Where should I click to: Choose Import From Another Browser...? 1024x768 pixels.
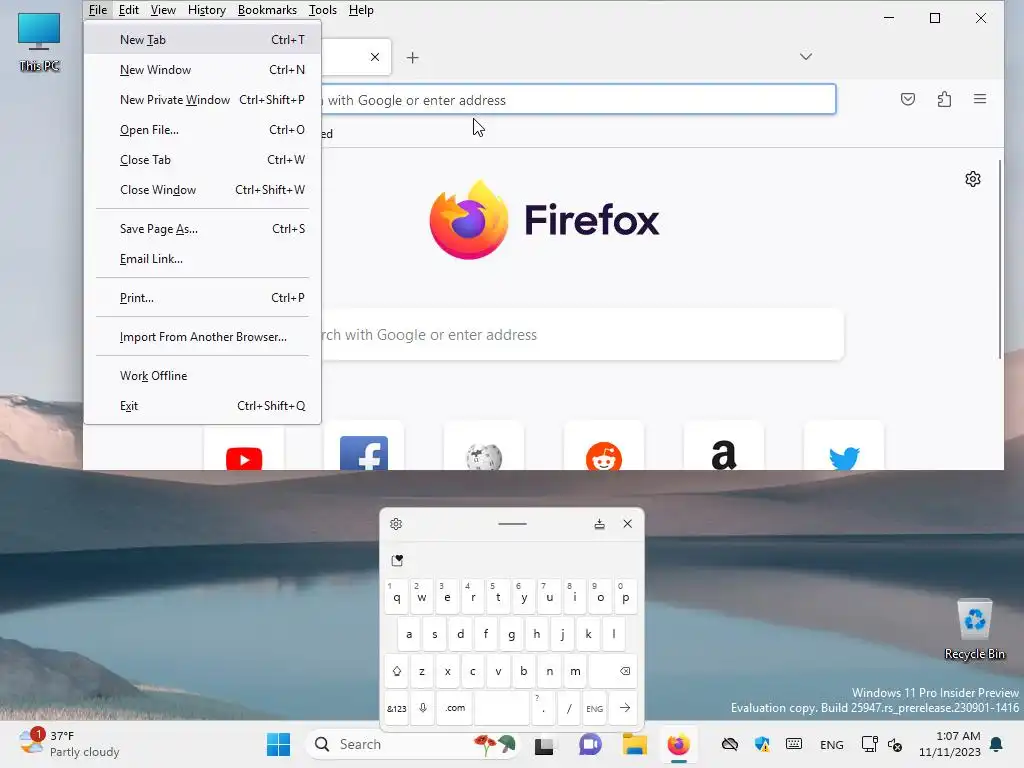click(x=202, y=337)
